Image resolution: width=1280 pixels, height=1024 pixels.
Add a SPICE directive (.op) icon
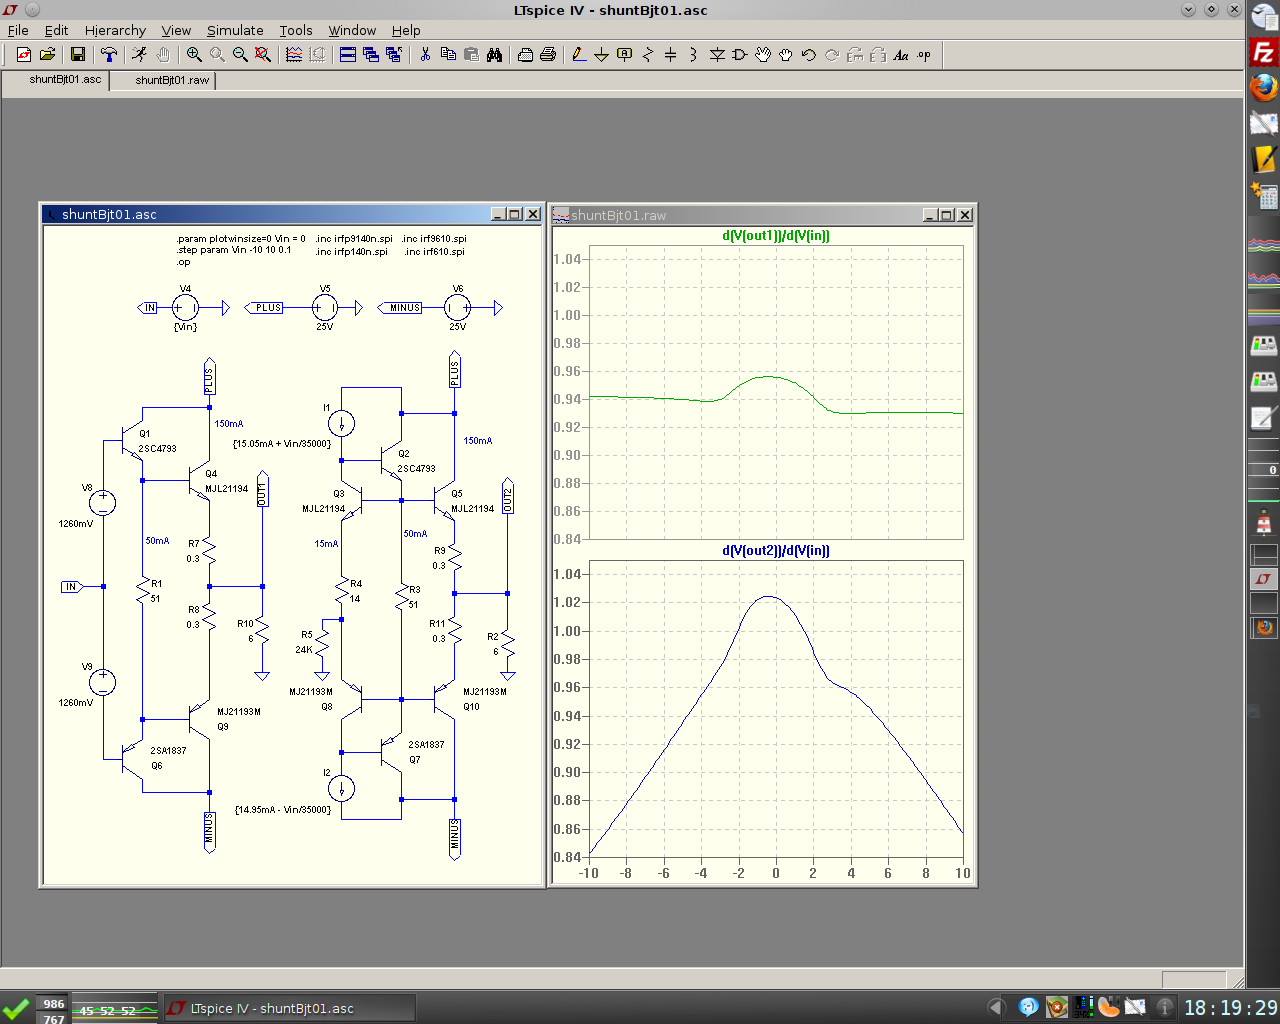[x=924, y=55]
